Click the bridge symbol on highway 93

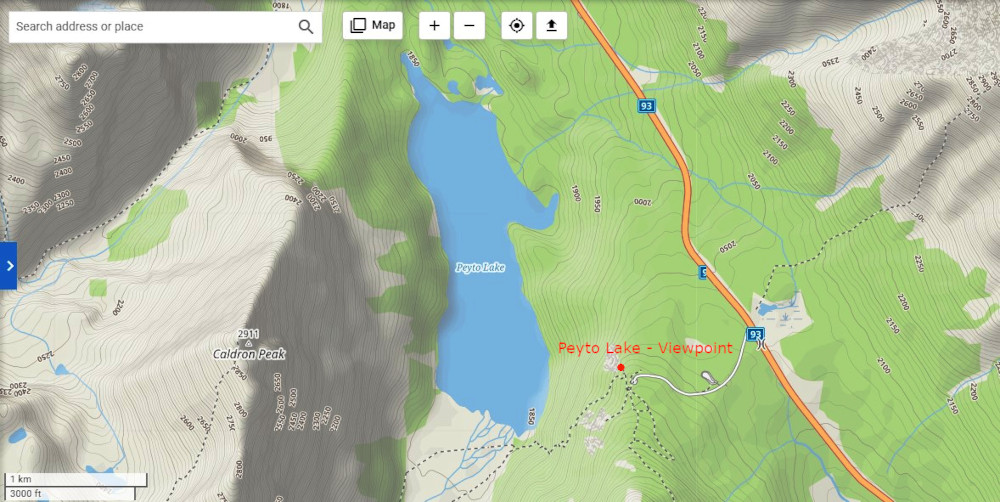[761, 345]
